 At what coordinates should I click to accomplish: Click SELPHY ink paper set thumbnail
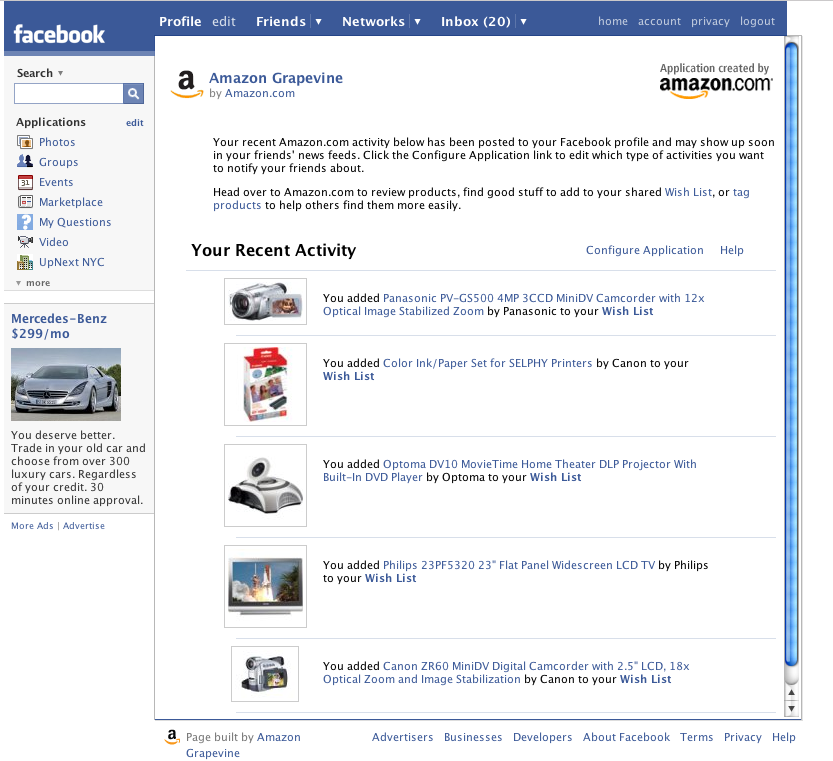(265, 384)
